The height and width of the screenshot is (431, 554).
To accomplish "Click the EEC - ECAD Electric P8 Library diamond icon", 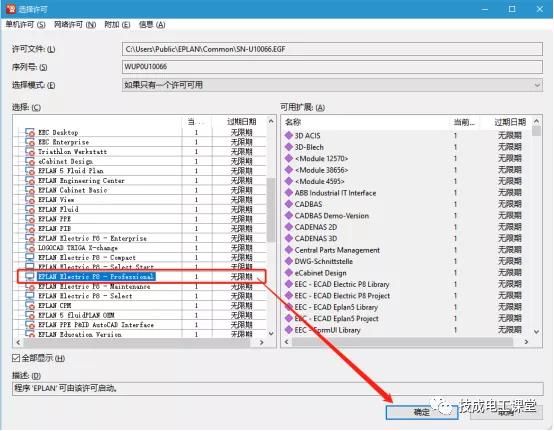I will (x=289, y=284).
